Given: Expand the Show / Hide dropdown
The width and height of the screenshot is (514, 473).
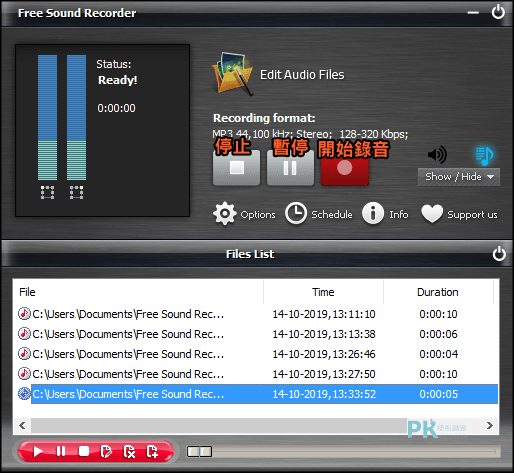Looking at the screenshot, I should pyautogui.click(x=459, y=177).
